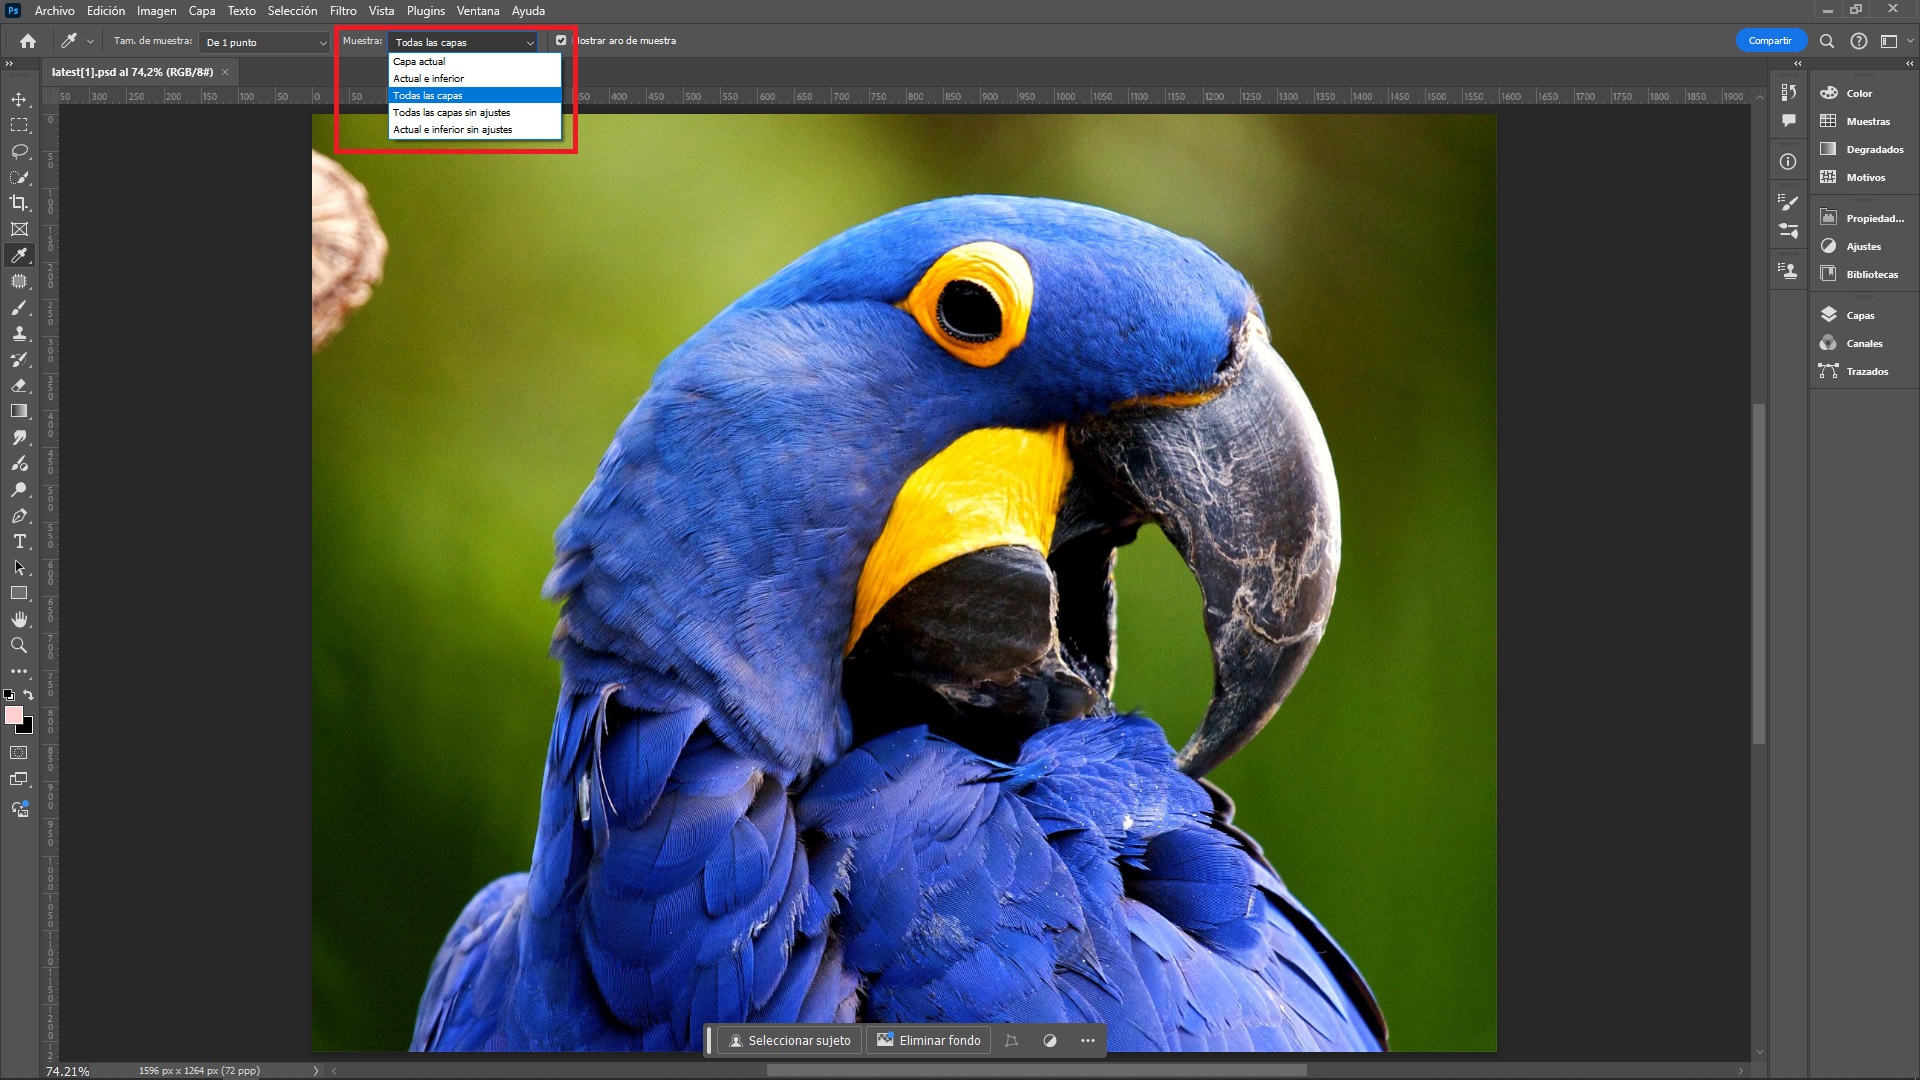Click the foreground color swatch
Image resolution: width=1920 pixels, height=1080 pixels.
coord(13,714)
